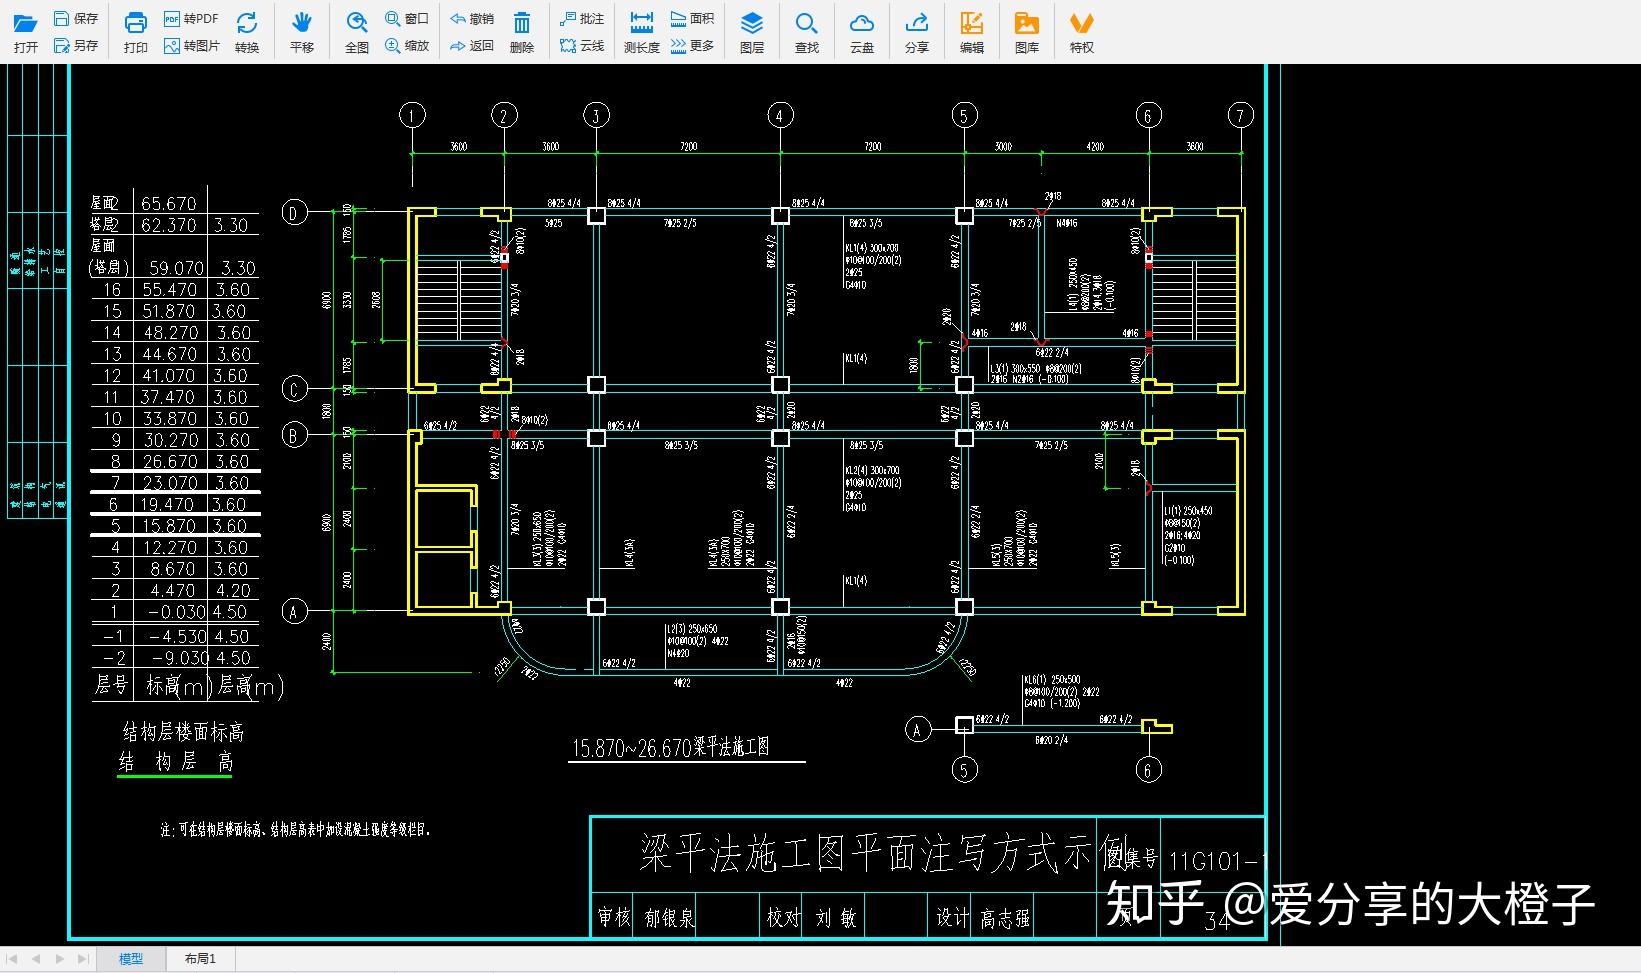Image resolution: width=1641 pixels, height=973 pixels.
Task: Open the 图层 layers panel
Action: (x=752, y=32)
